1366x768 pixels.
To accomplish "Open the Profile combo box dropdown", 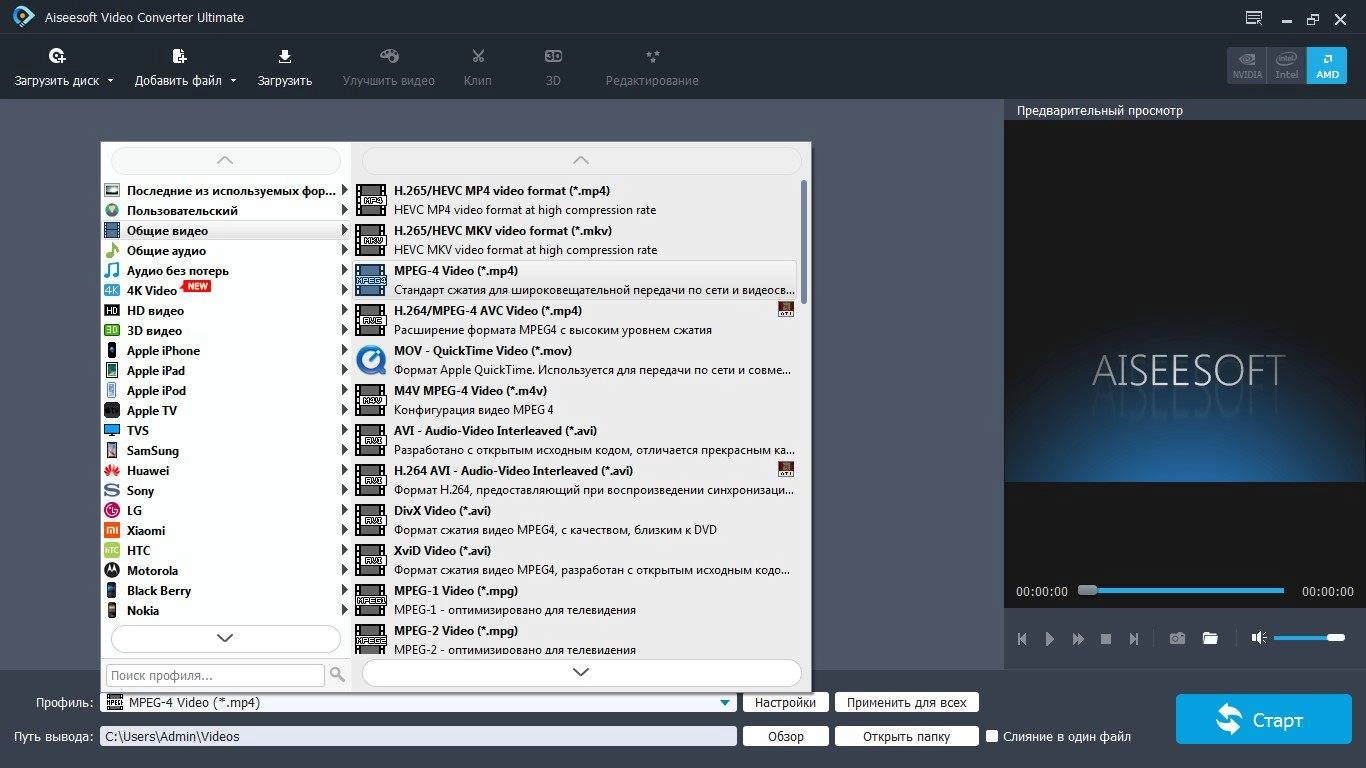I will [725, 703].
